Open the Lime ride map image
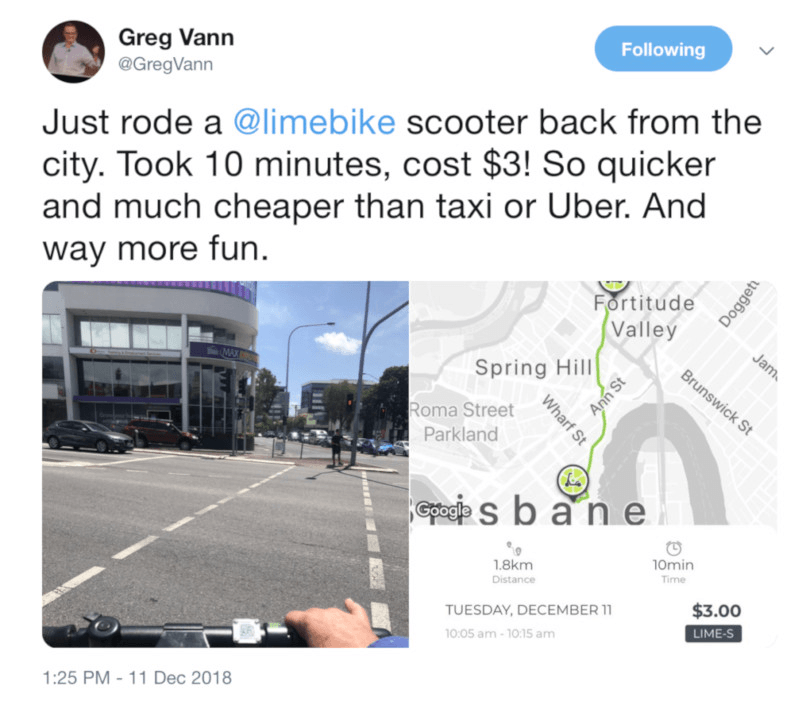Viewport: 810px width, 705px height. pyautogui.click(x=594, y=464)
